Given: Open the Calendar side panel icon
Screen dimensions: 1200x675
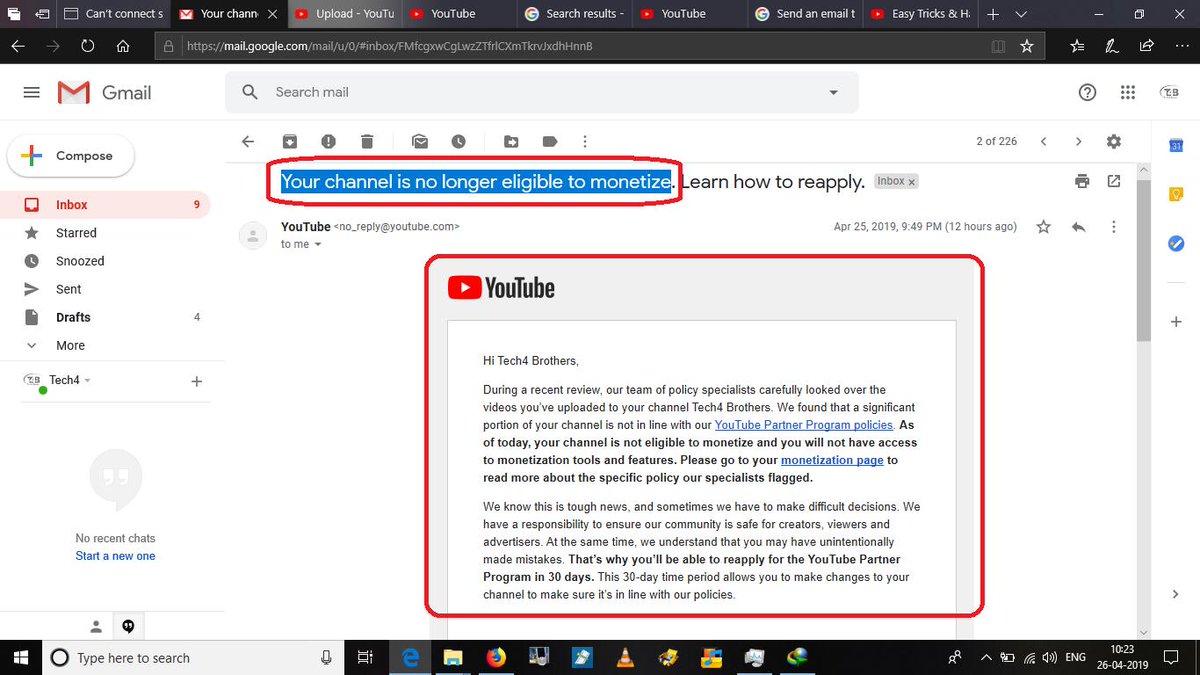Looking at the screenshot, I should point(1176,146).
